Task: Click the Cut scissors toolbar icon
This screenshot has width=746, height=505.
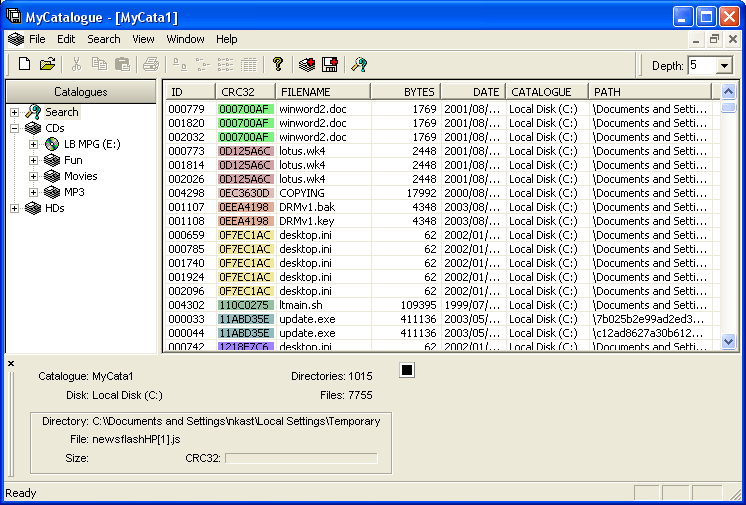Action: [x=76, y=64]
